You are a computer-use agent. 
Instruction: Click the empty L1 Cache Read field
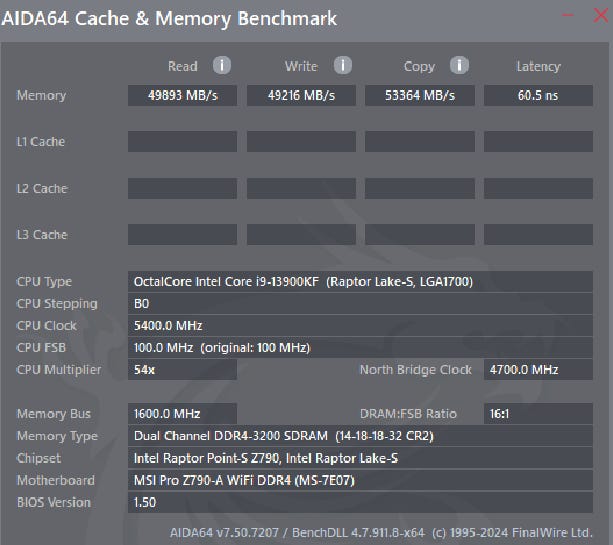(x=182, y=142)
